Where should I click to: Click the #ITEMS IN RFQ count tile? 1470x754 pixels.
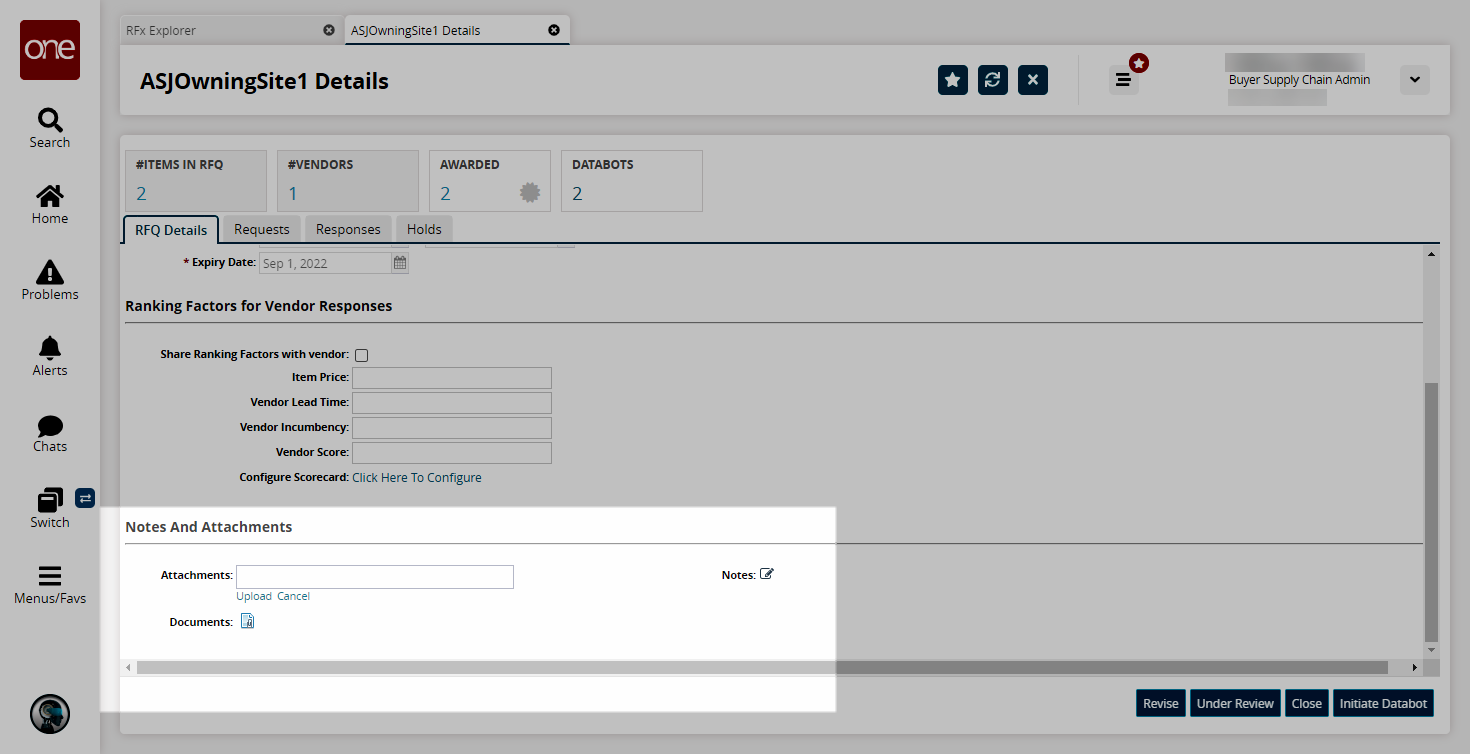(x=195, y=181)
